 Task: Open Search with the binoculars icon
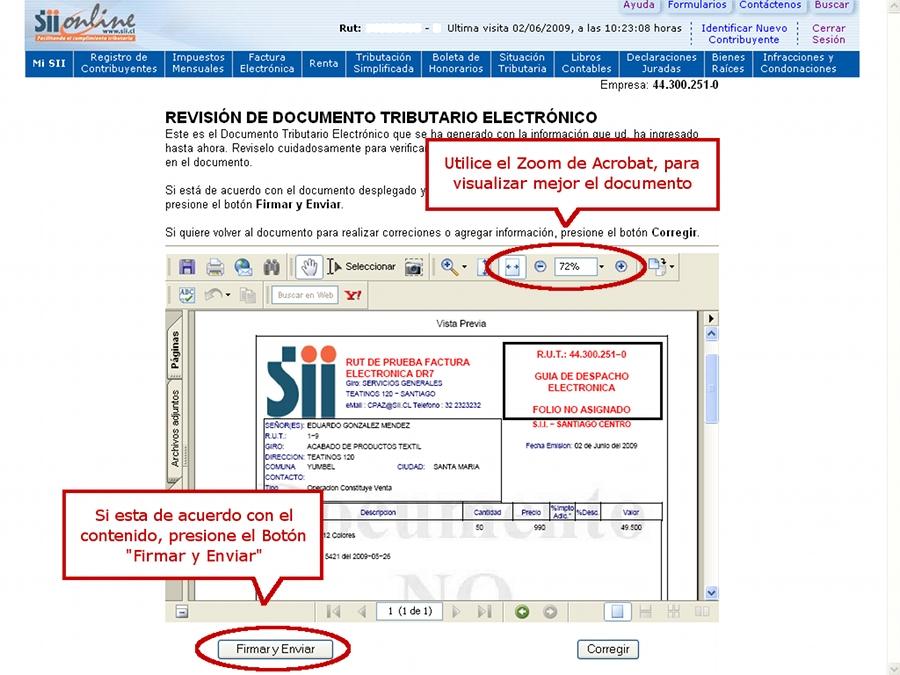click(x=271, y=267)
